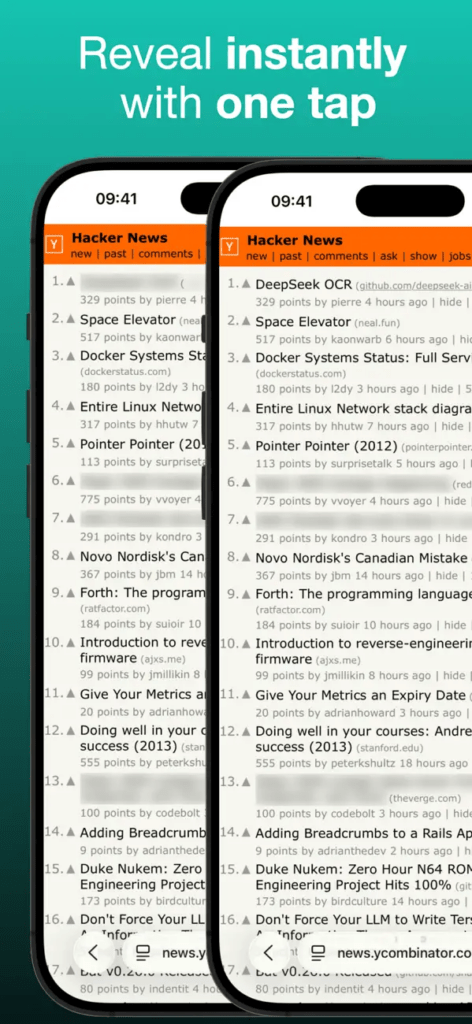Upvote Doing well in your courses, right phone
Image resolution: width=472 pixels, height=1024 pixels.
tap(246, 732)
